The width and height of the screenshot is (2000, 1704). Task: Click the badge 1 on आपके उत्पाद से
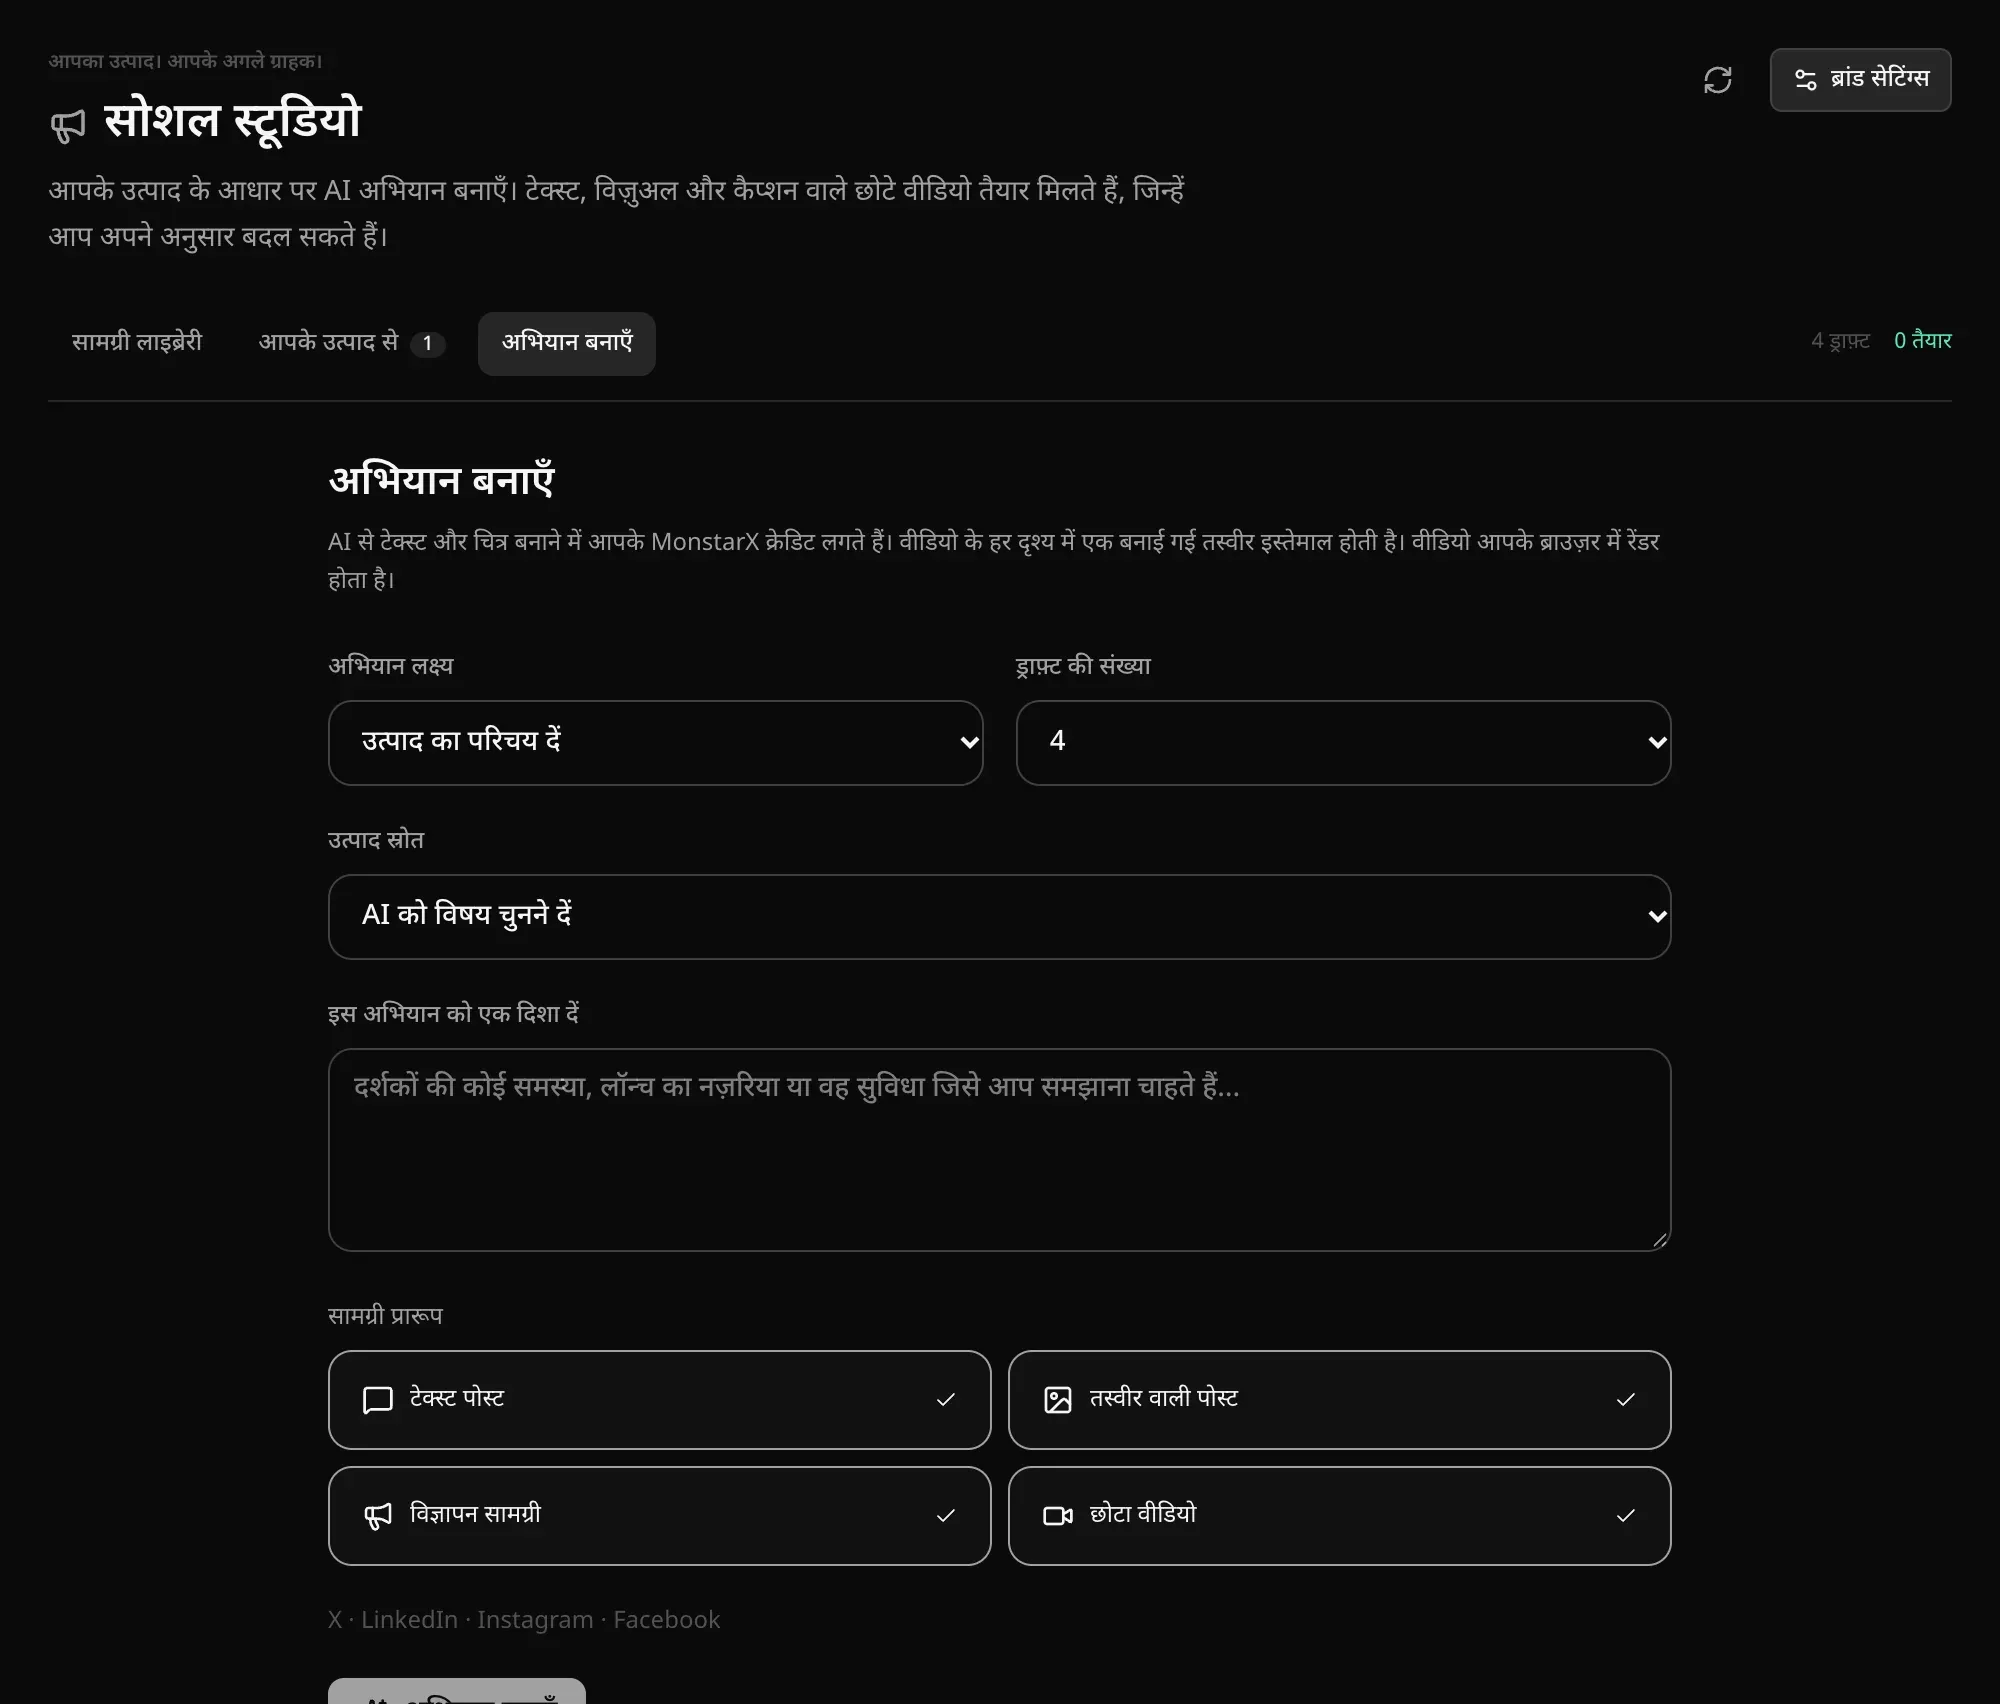tap(427, 343)
